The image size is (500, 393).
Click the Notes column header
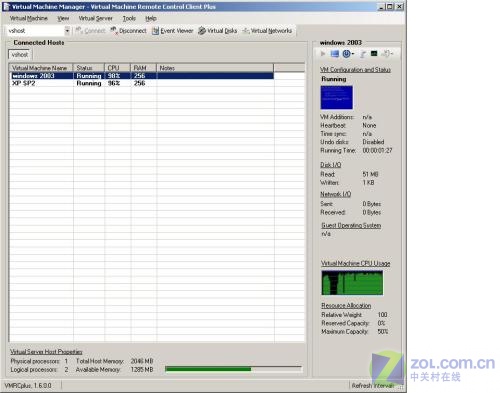[x=215, y=68]
